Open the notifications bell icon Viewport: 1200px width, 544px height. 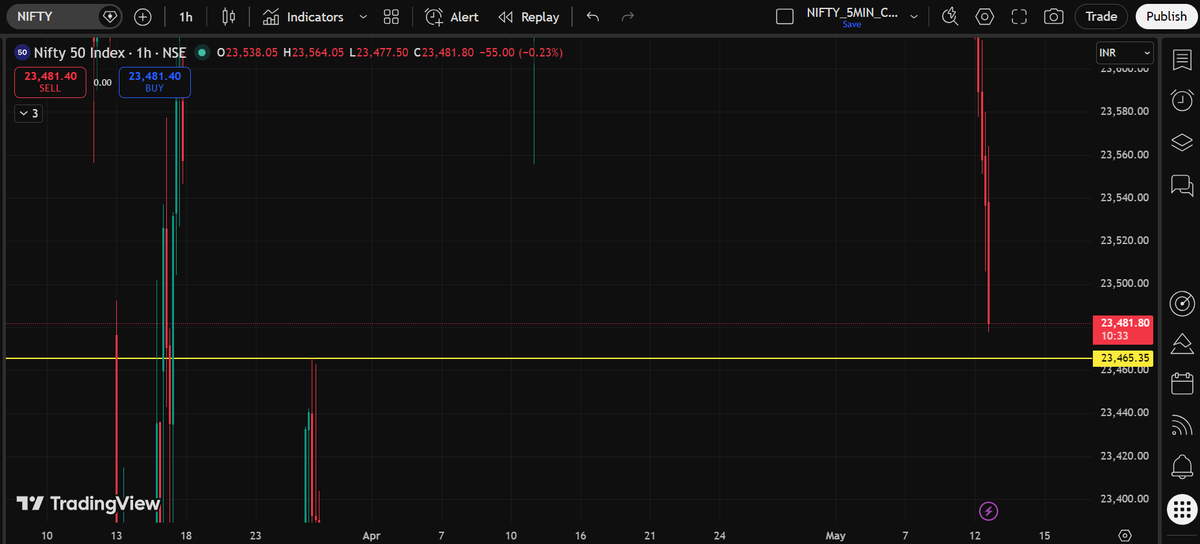coord(1181,468)
